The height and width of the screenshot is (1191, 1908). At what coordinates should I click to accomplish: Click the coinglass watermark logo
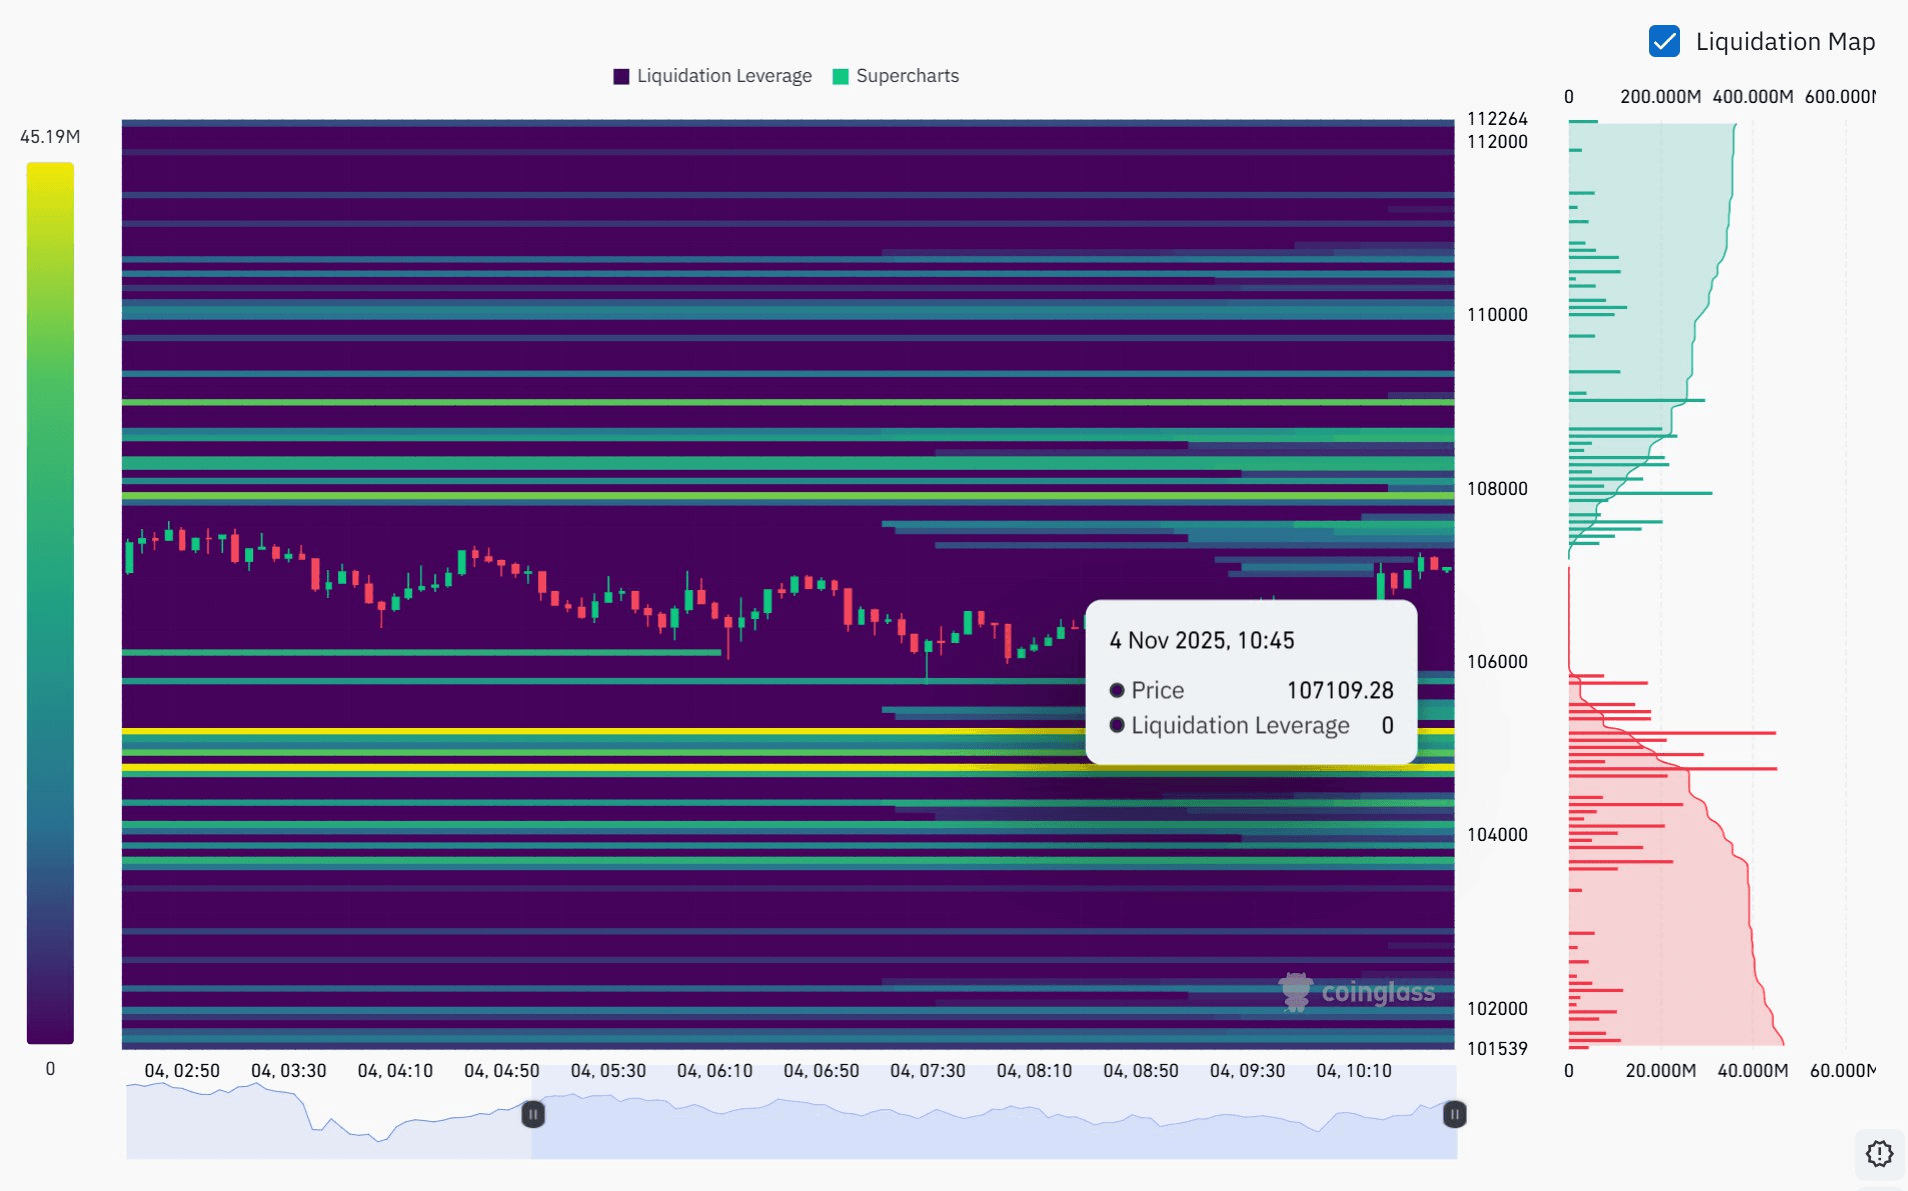1357,992
